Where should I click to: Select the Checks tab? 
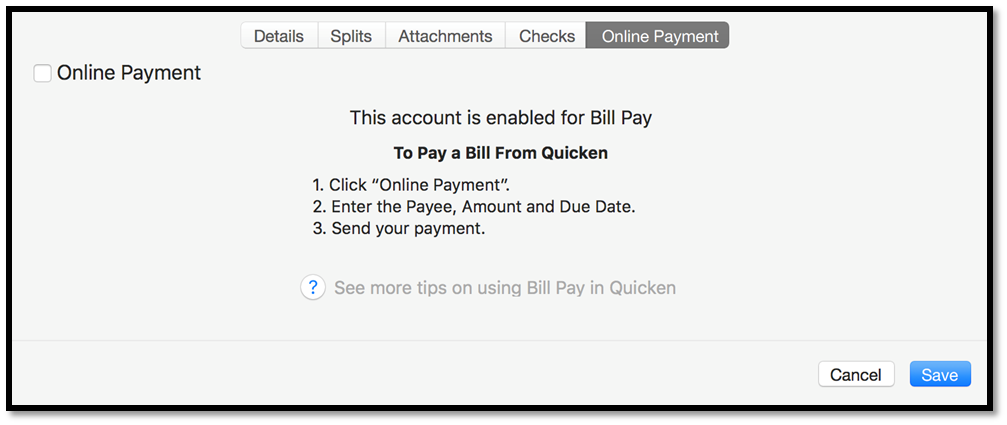547,35
